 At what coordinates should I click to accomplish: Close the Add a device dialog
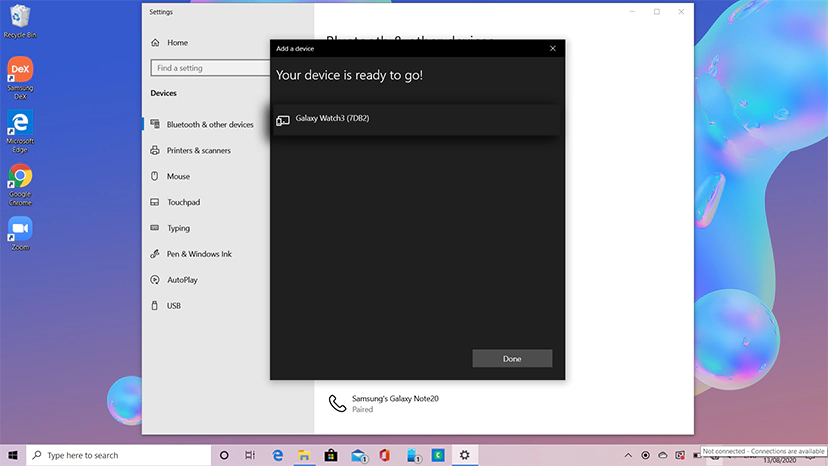click(x=552, y=48)
